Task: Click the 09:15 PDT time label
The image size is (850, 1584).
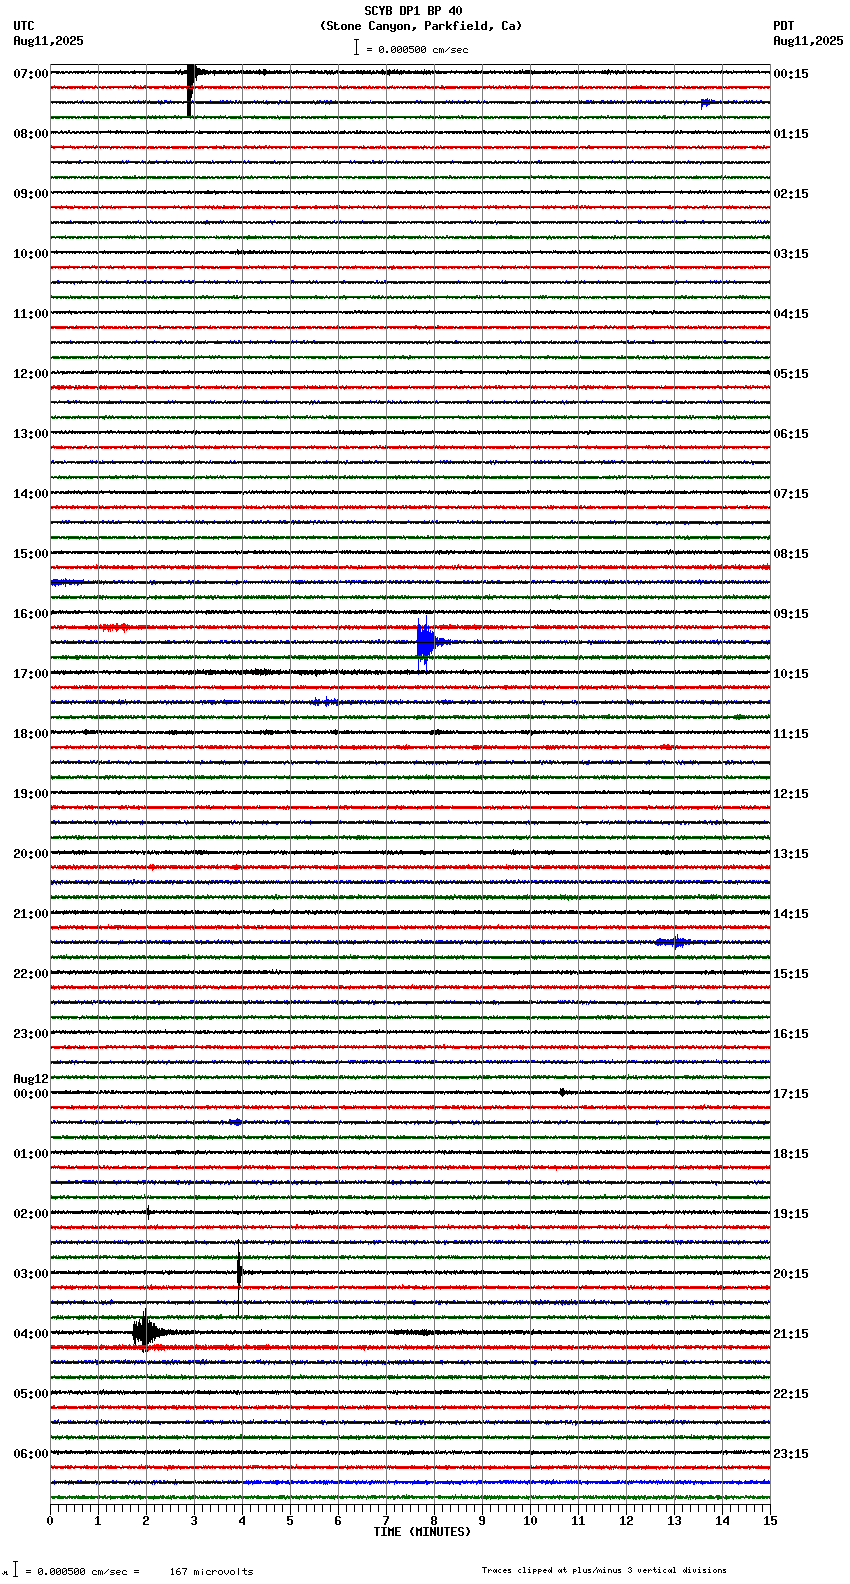Action: coord(791,614)
